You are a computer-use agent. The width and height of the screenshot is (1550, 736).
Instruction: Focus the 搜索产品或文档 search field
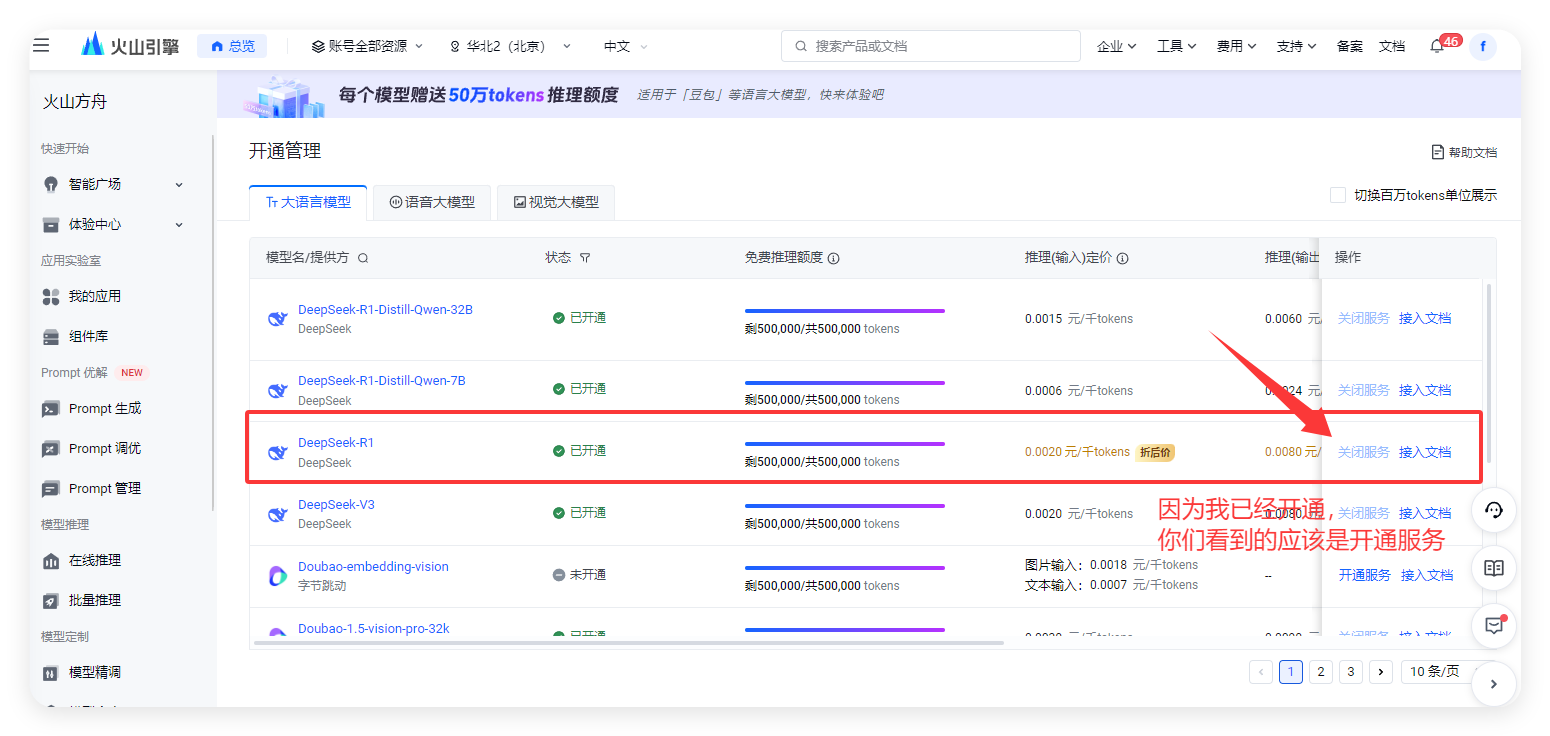tap(931, 46)
